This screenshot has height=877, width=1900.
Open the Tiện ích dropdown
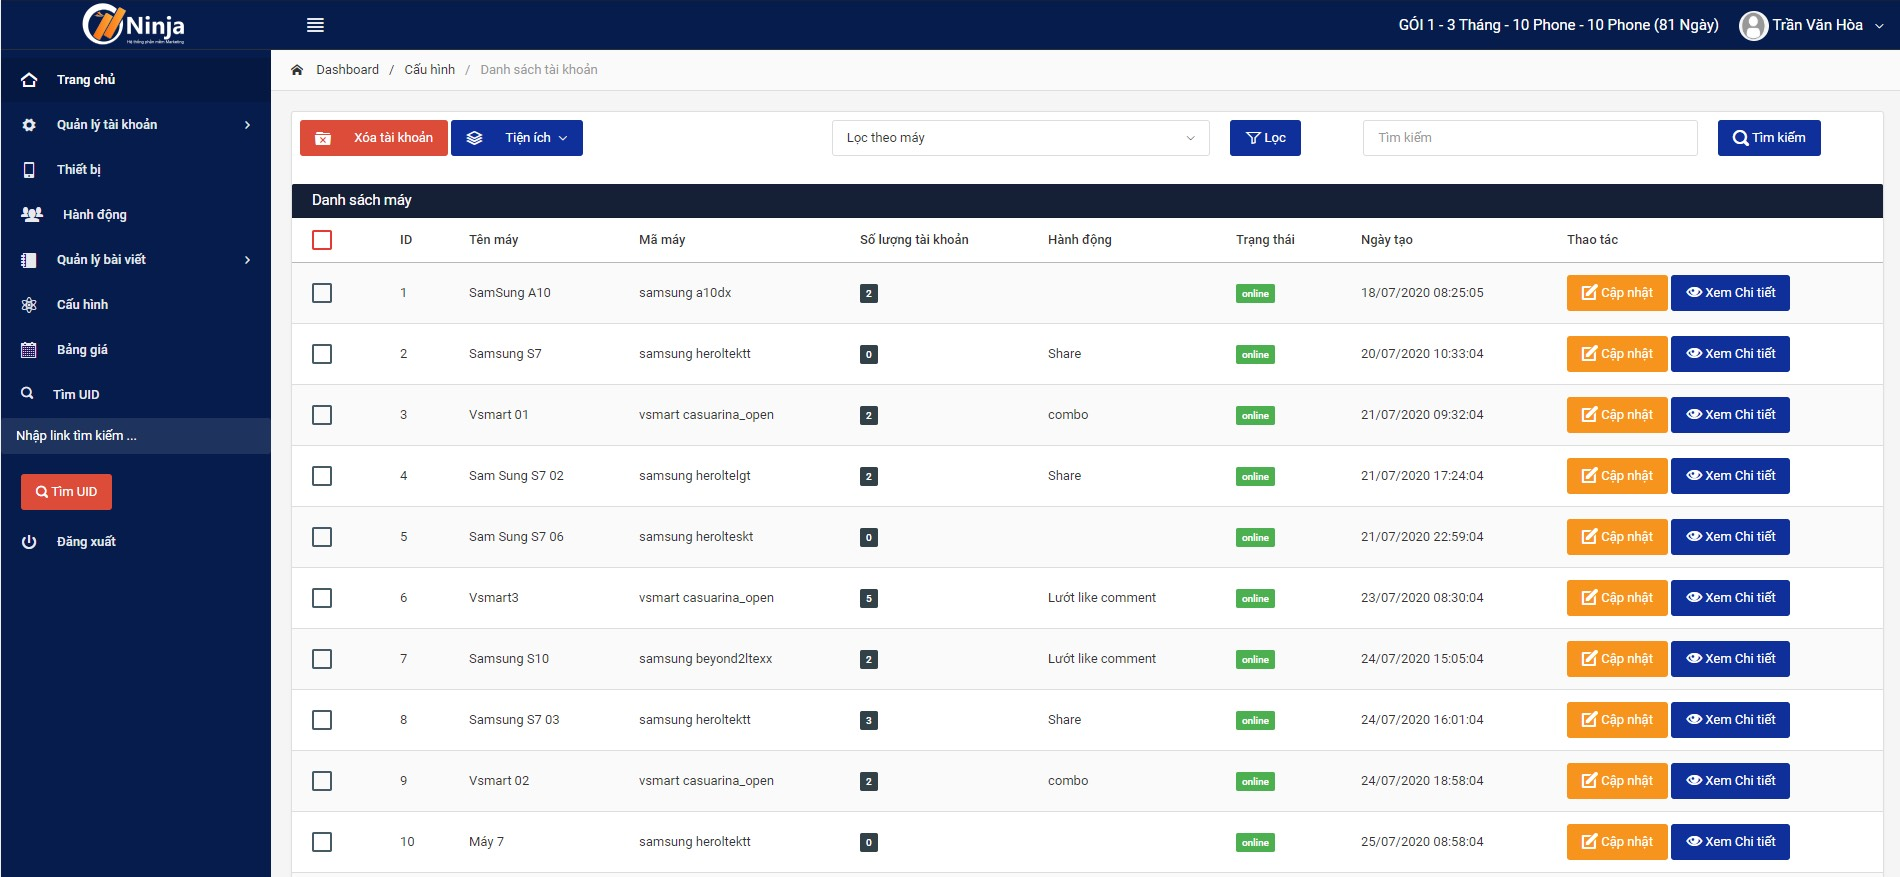pyautogui.click(x=517, y=138)
